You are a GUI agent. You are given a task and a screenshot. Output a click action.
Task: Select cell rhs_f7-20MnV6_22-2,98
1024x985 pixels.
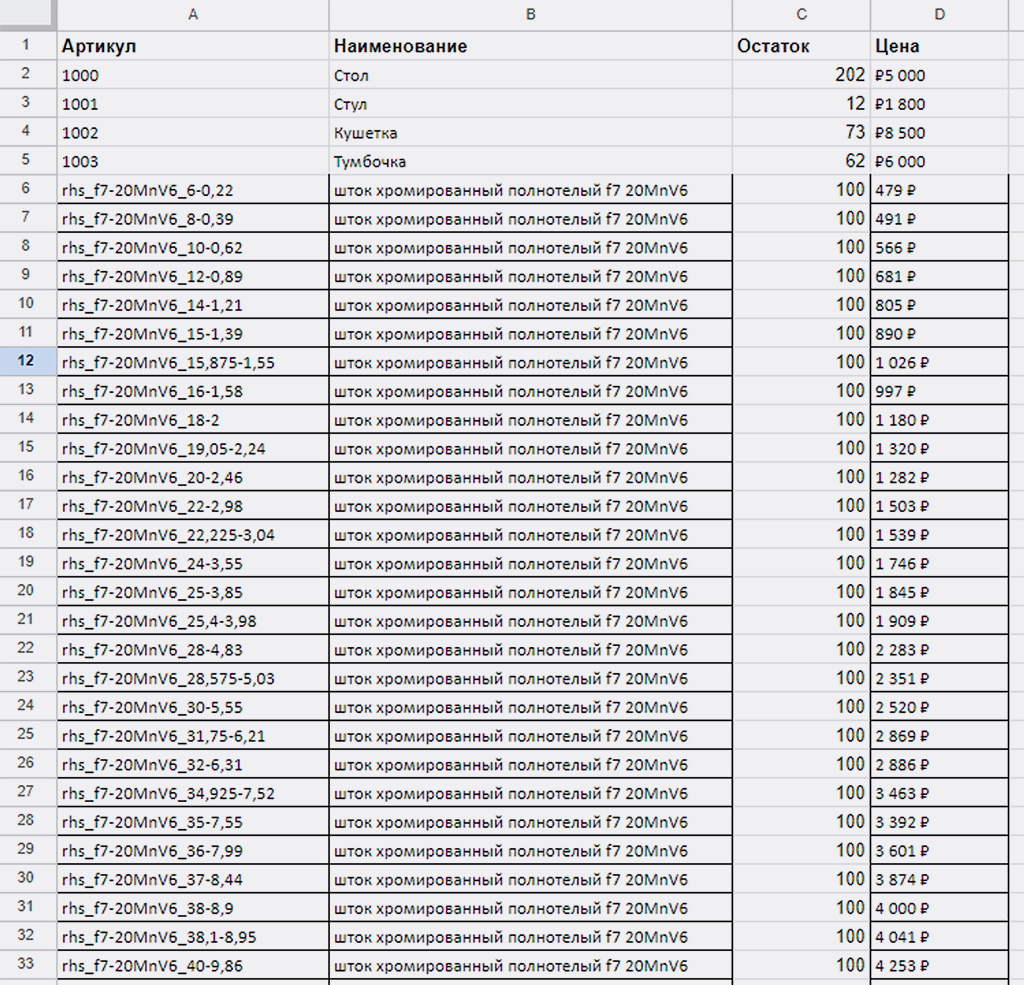coord(193,506)
